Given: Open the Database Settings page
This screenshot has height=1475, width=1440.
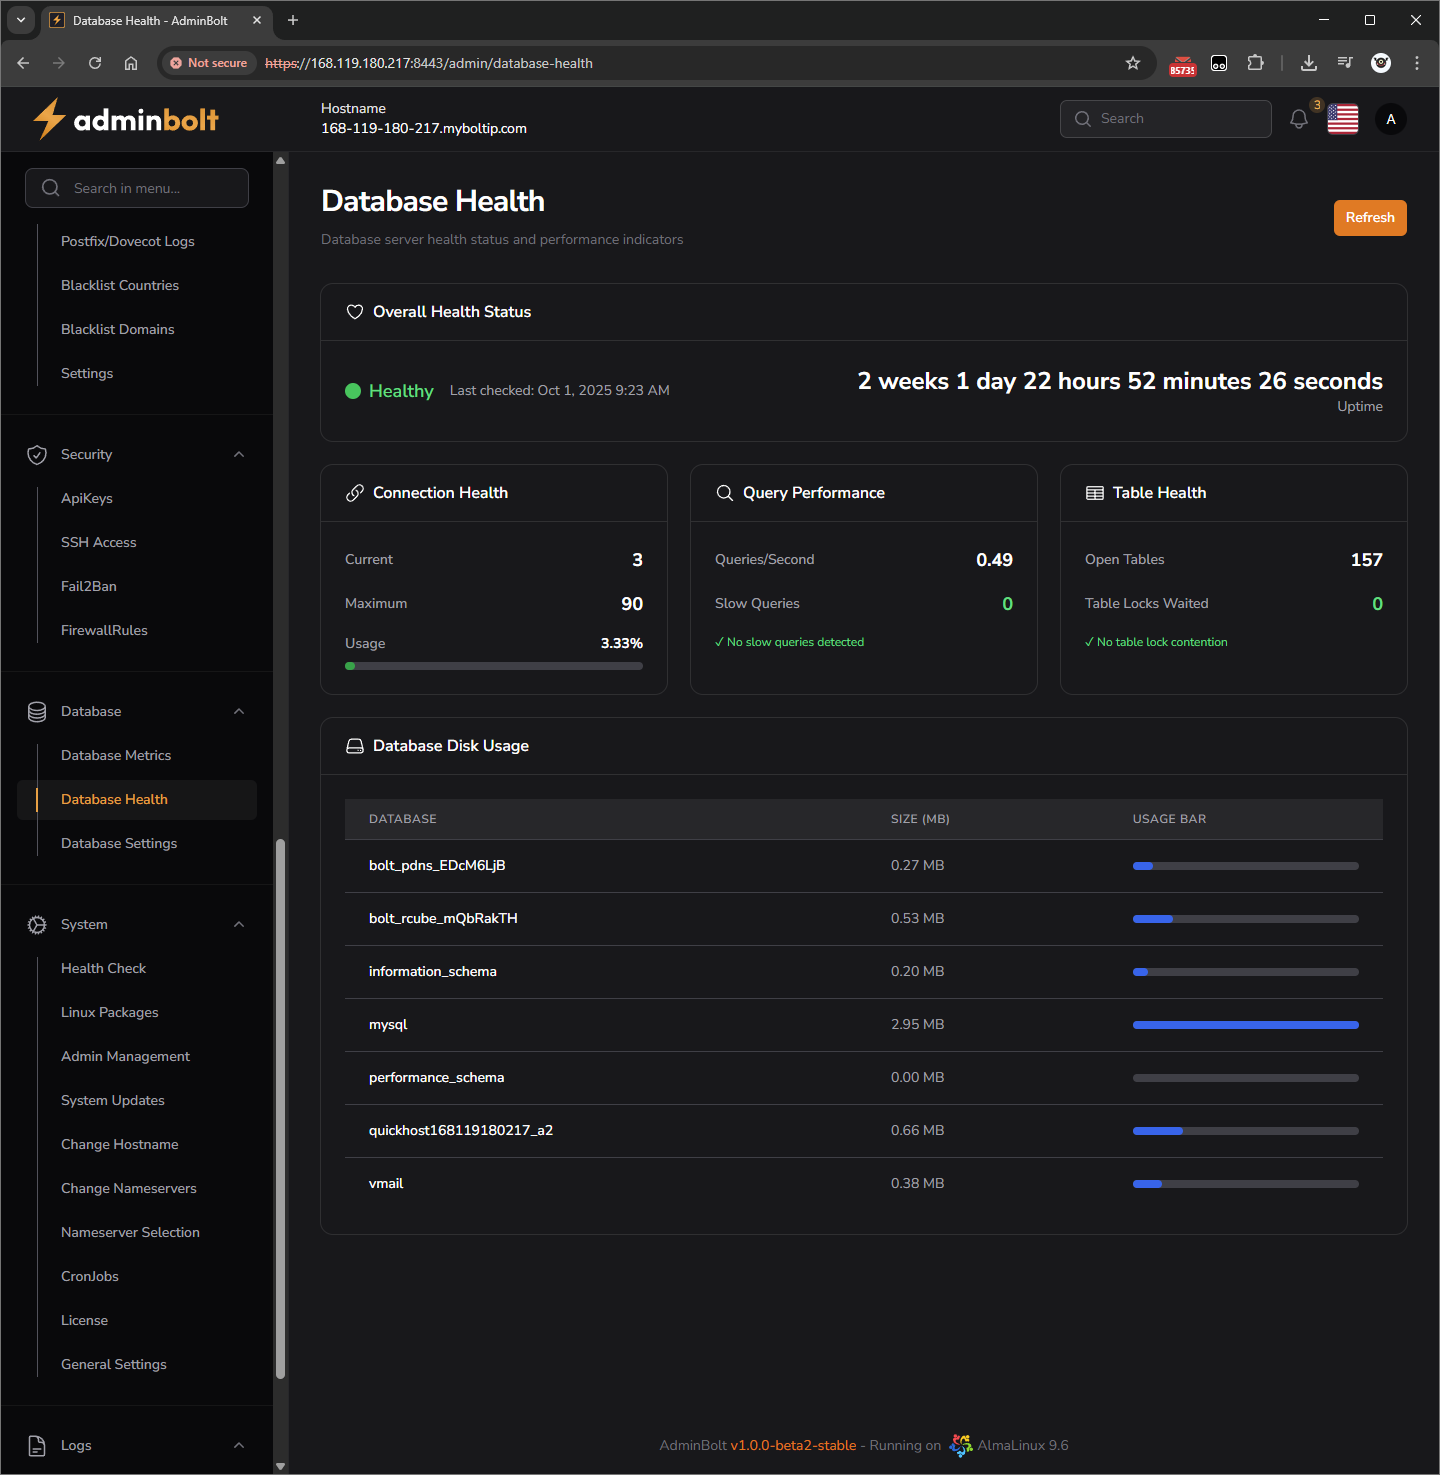Looking at the screenshot, I should [119, 844].
